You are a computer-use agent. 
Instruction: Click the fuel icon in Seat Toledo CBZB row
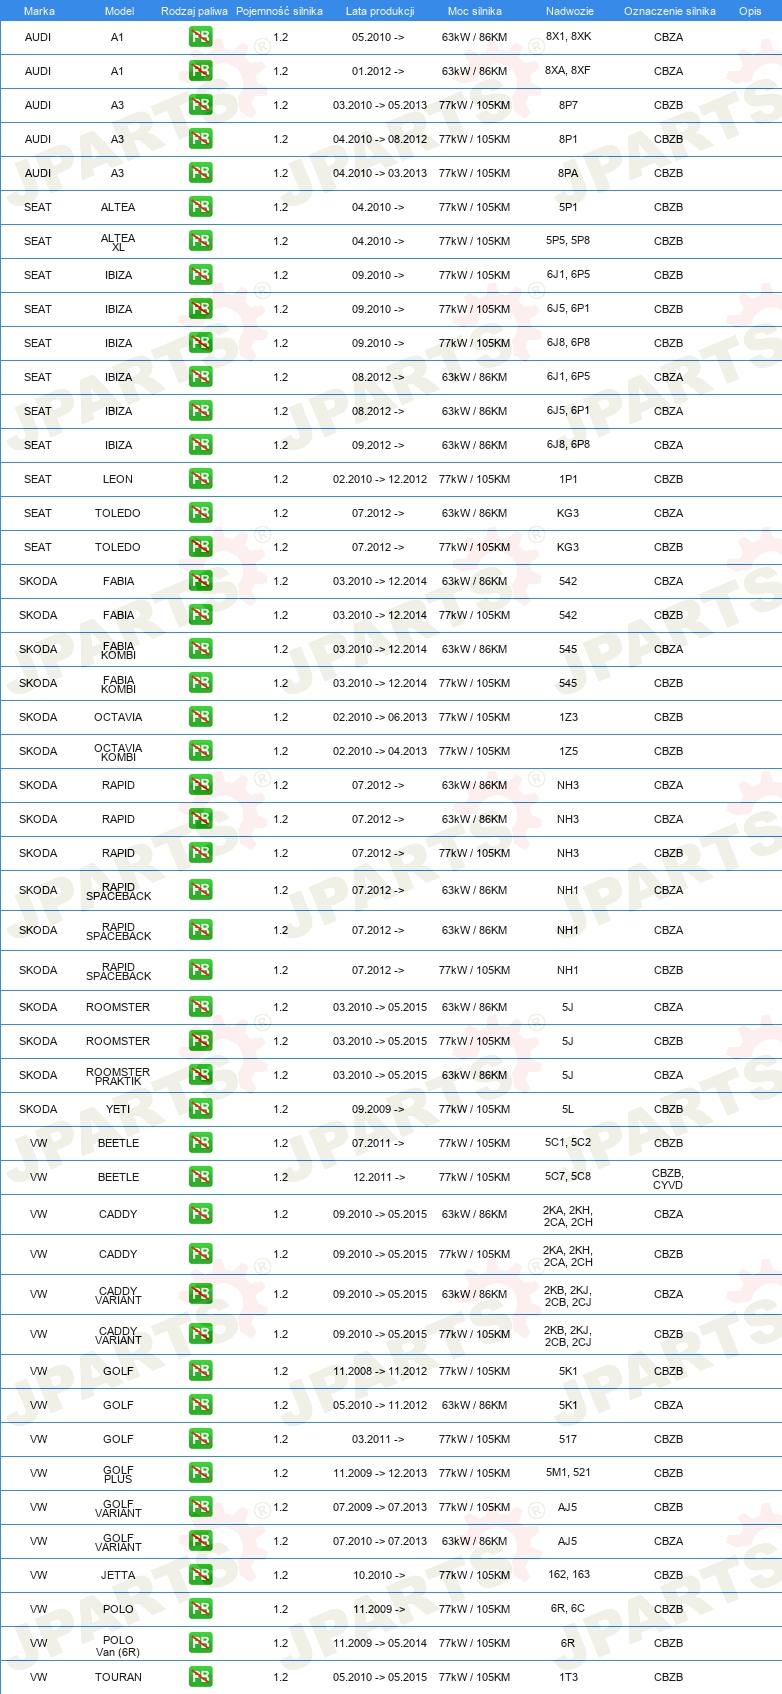200,547
